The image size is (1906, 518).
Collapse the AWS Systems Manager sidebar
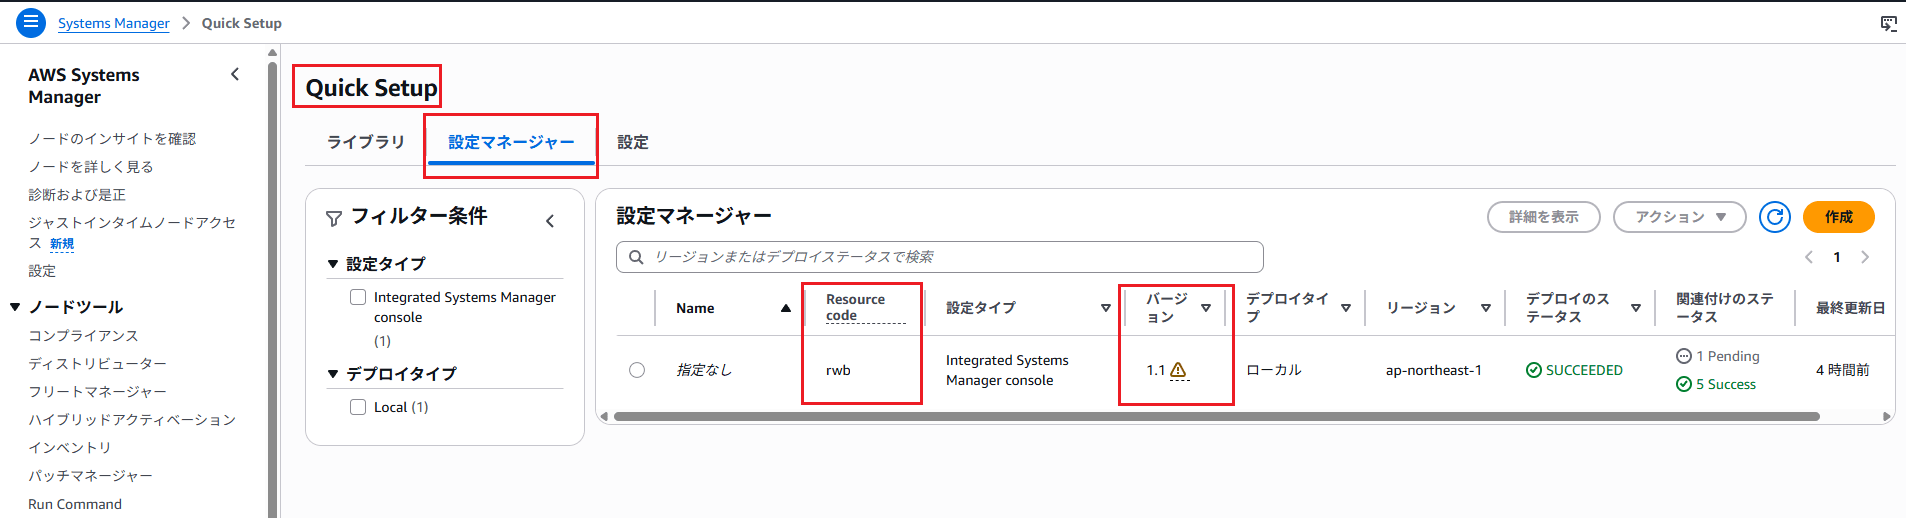(235, 74)
